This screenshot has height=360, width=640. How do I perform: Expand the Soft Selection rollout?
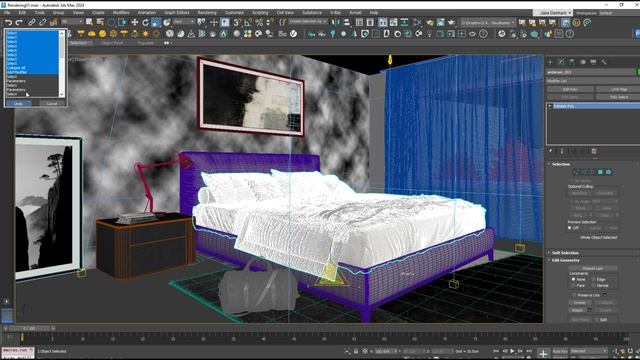tap(565, 253)
